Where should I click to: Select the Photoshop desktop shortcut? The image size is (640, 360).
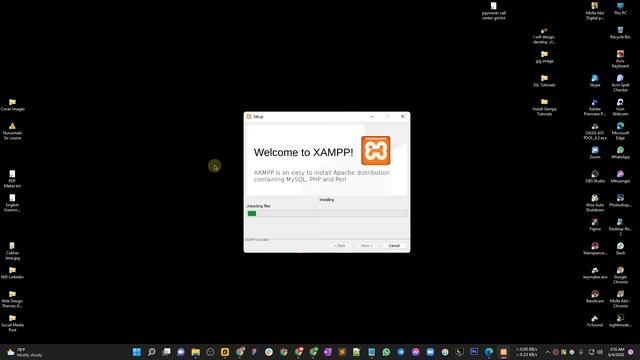620,200
